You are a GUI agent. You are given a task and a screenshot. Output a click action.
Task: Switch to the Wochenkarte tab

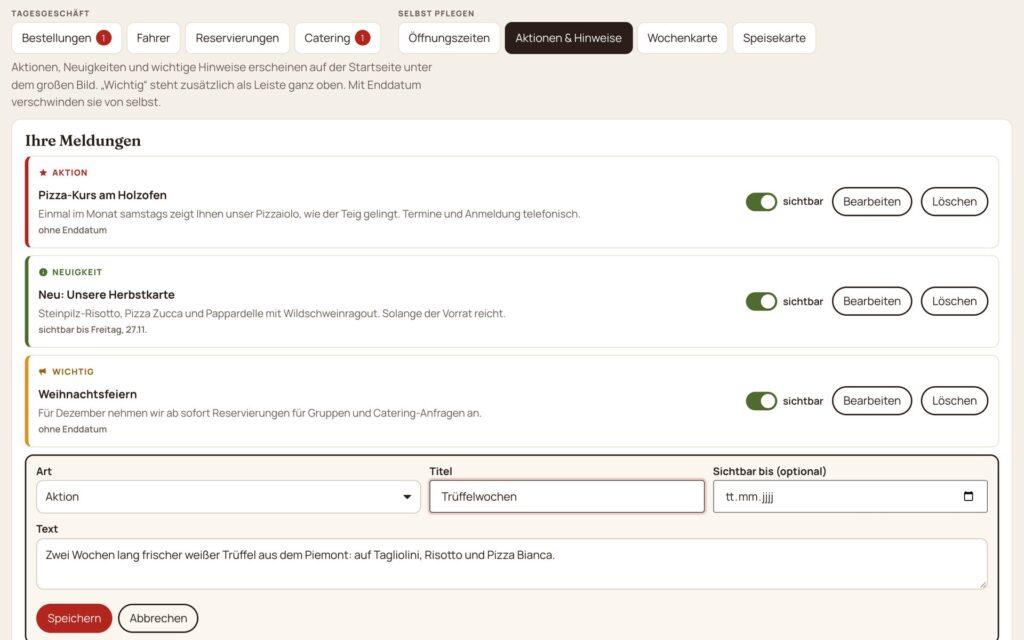[x=682, y=38]
